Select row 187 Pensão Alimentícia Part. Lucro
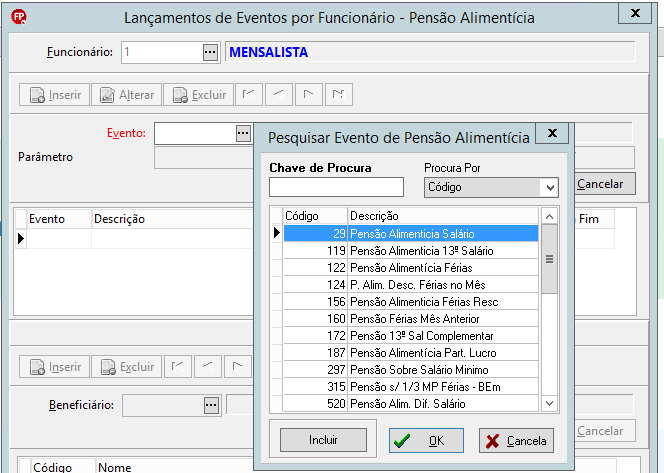 tap(411, 353)
